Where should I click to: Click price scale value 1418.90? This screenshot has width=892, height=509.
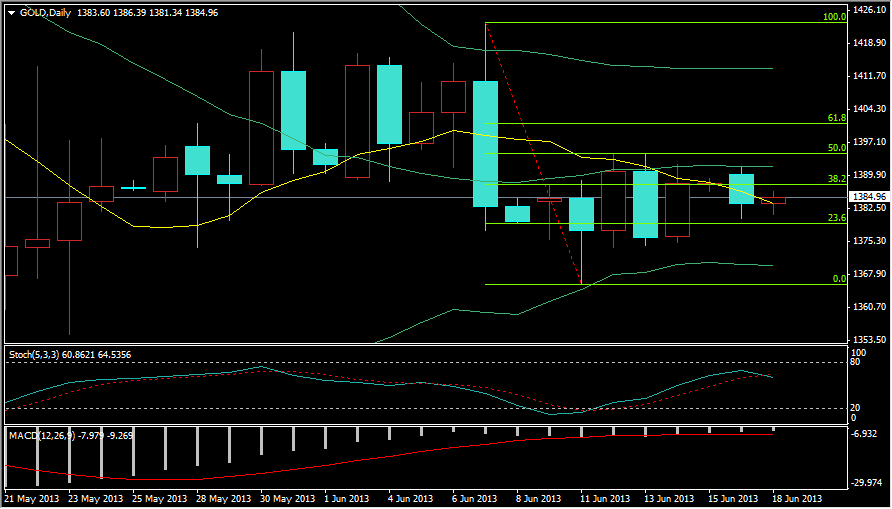coord(868,43)
